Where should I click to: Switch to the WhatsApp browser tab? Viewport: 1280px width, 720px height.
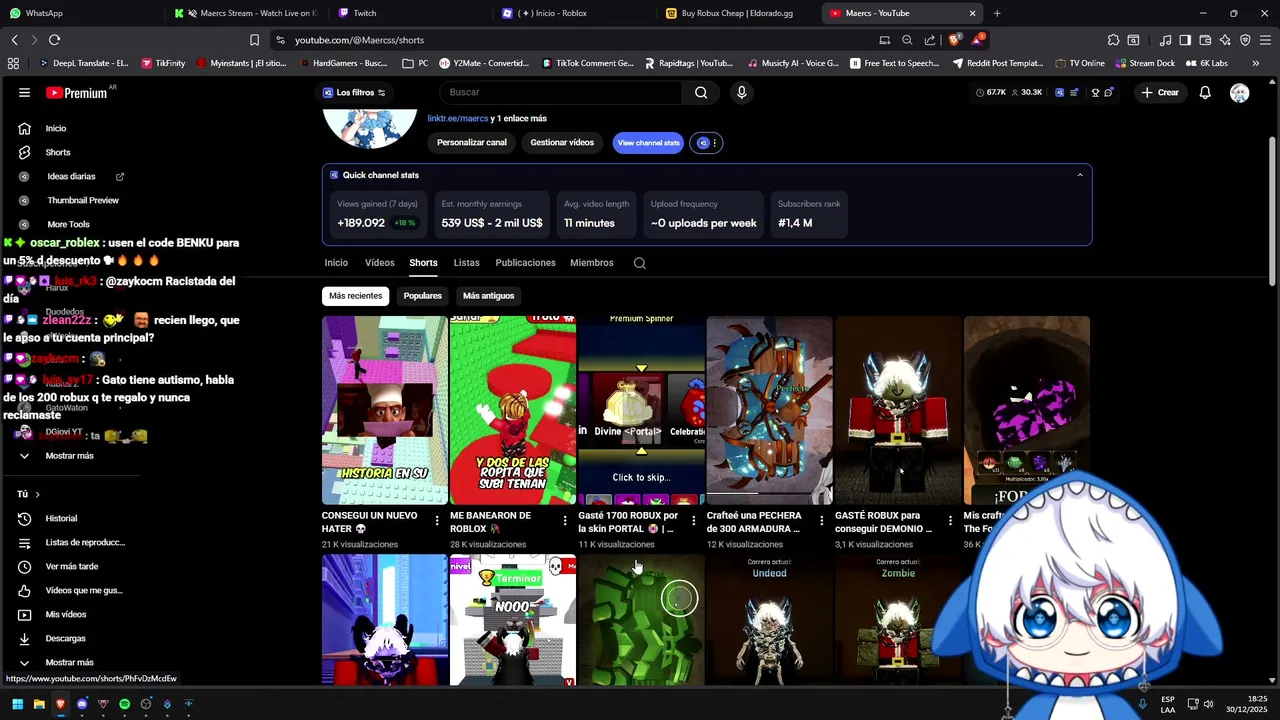[x=80, y=13]
